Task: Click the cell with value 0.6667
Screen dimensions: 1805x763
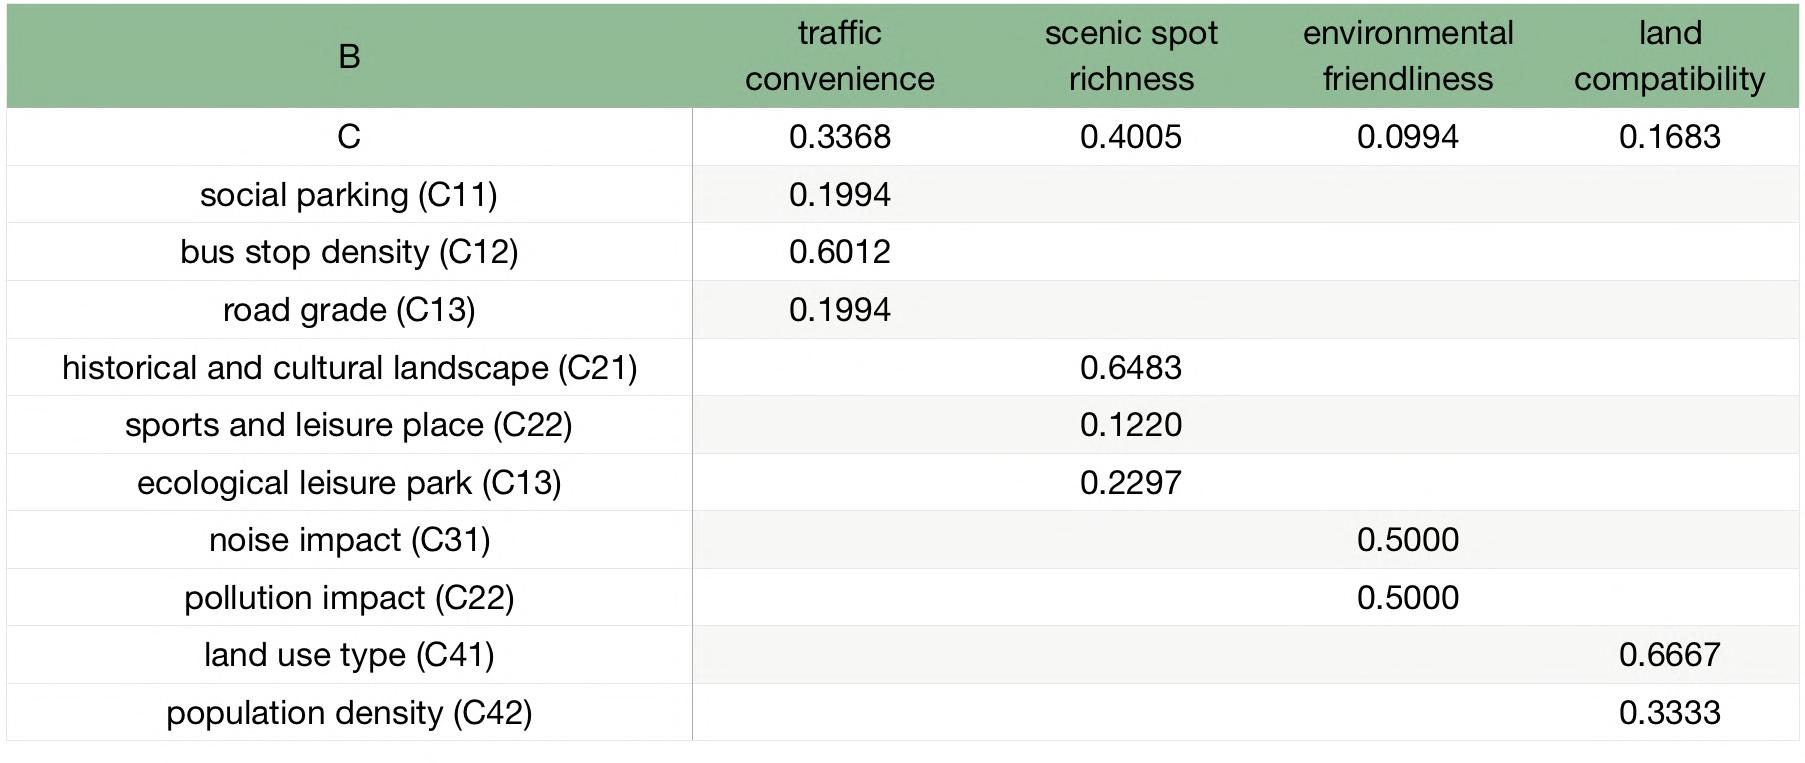Action: pos(1669,655)
